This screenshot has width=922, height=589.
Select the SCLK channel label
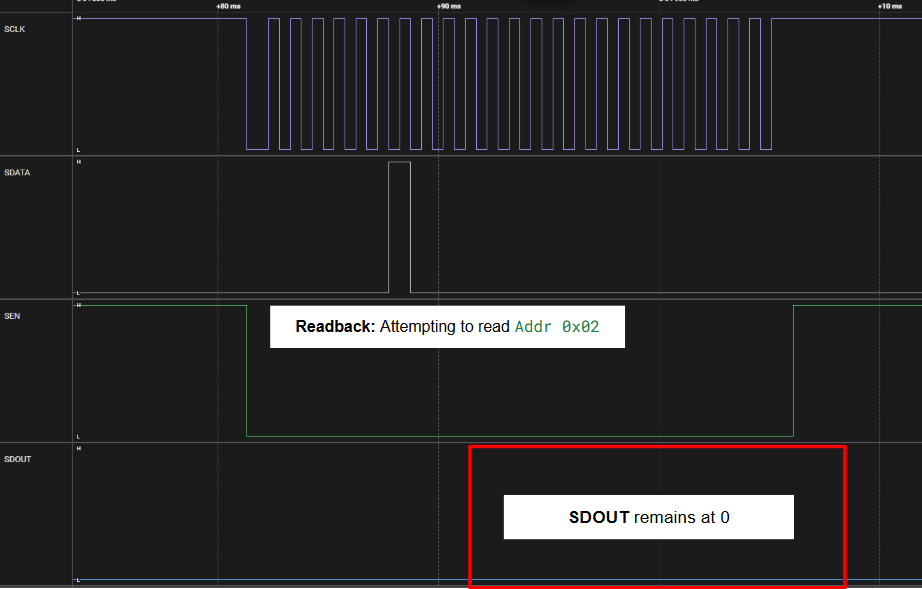(x=15, y=29)
